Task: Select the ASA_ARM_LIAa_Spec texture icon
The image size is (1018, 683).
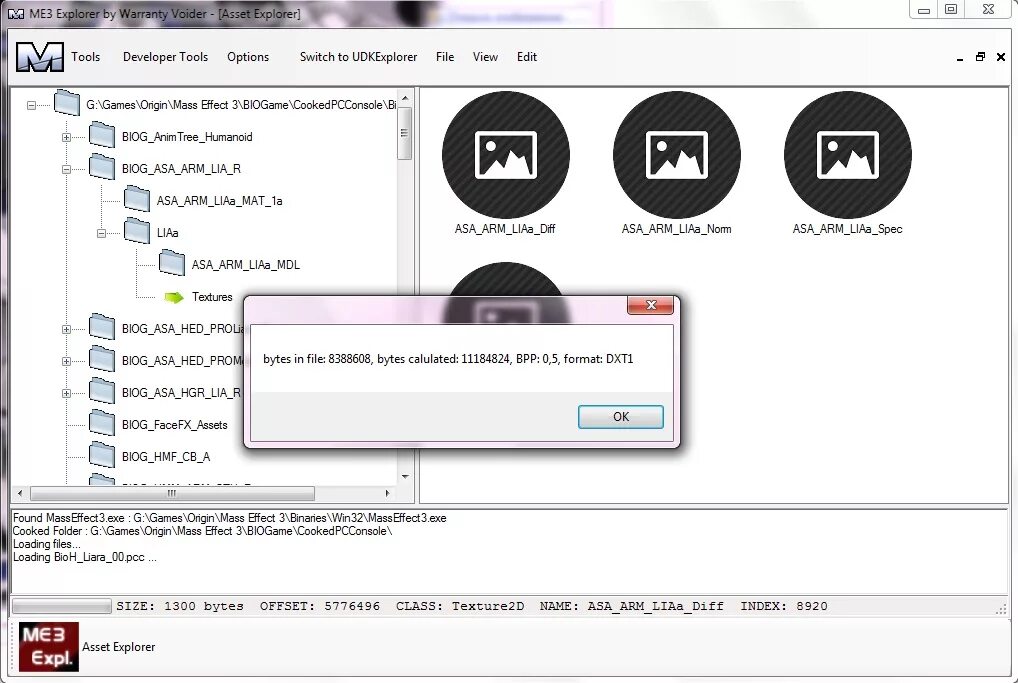Action: click(847, 155)
